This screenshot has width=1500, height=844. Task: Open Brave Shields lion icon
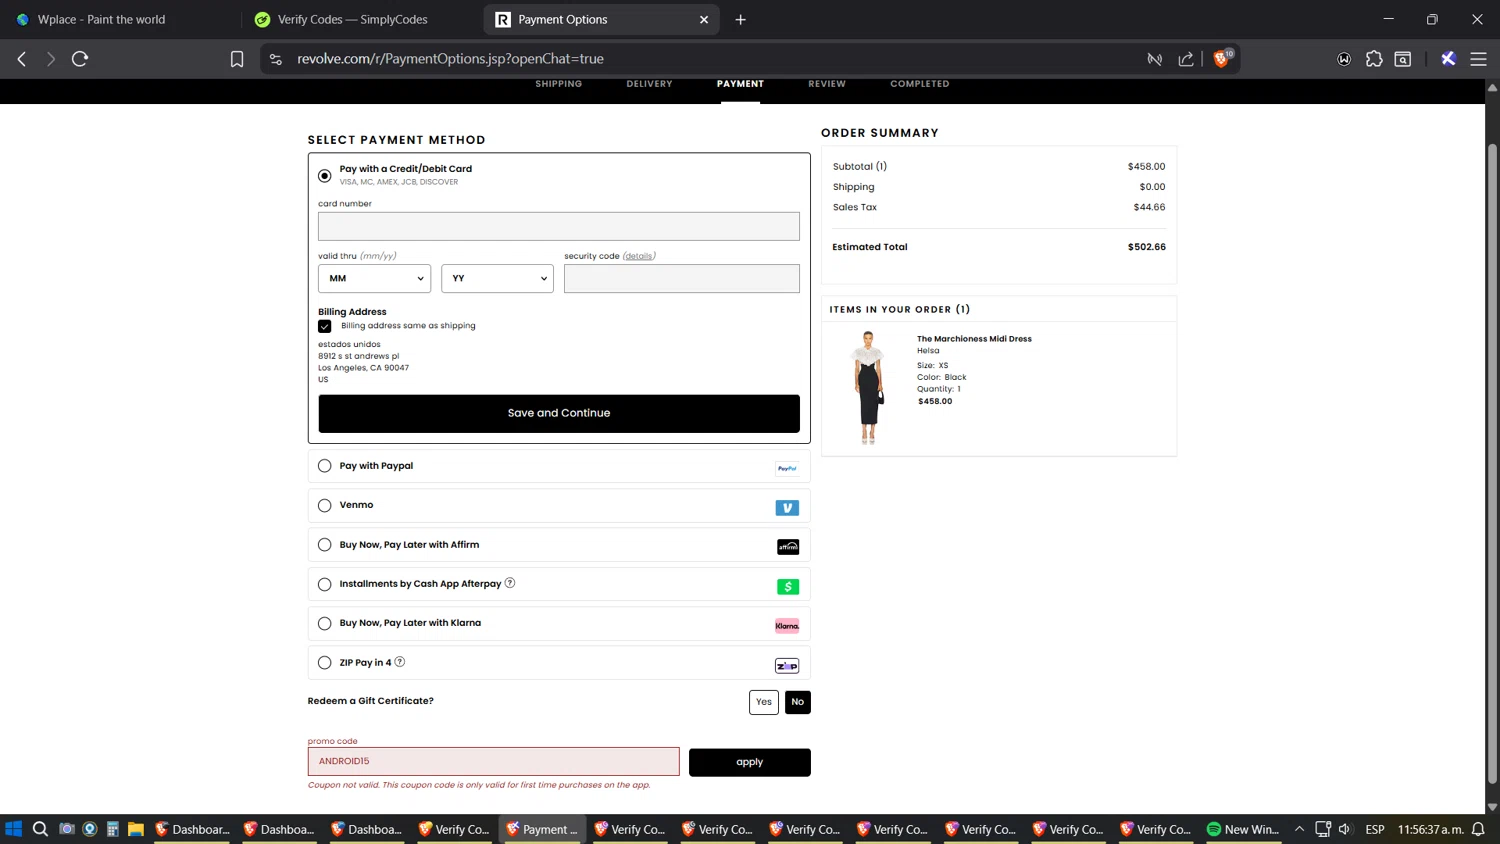pos(1221,59)
